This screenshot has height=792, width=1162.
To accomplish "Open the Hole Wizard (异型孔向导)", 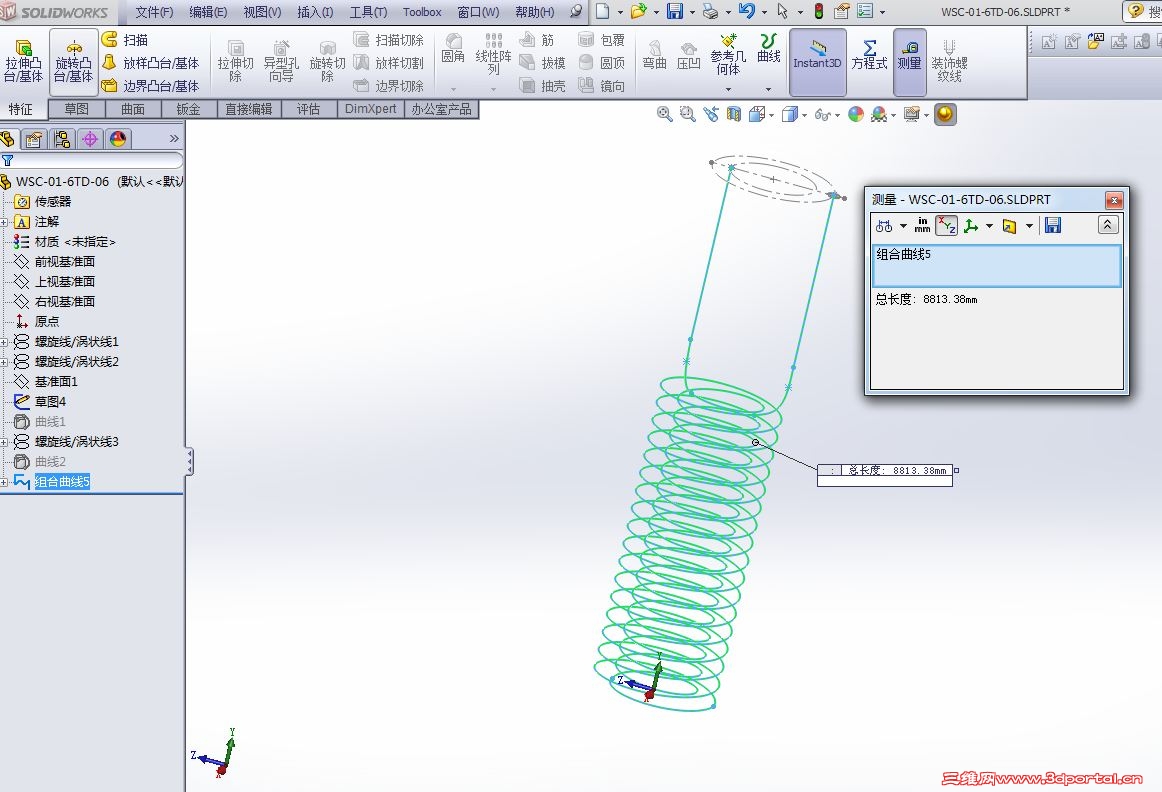I will point(281,62).
